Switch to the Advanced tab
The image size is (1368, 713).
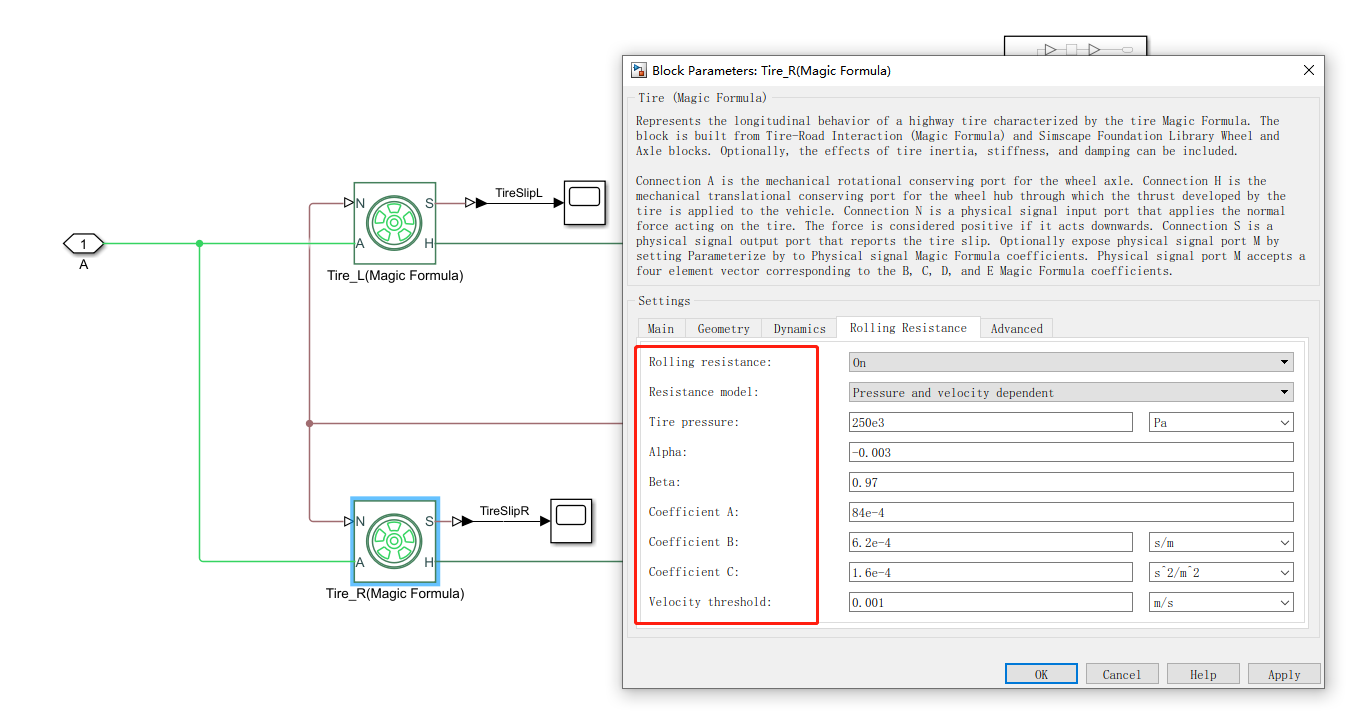[1016, 328]
